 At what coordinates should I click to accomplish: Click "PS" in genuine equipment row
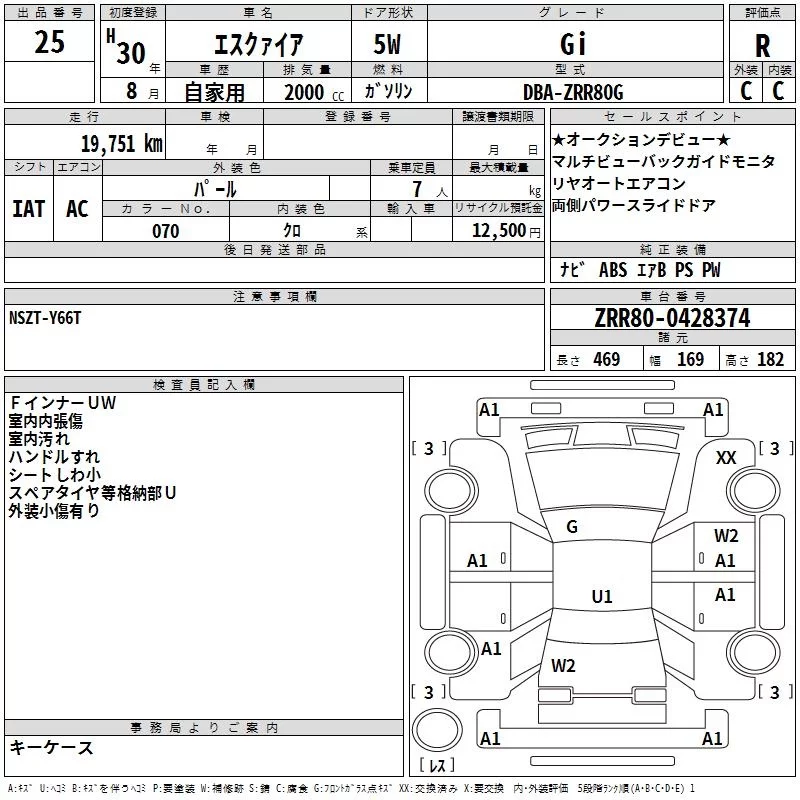[x=684, y=269]
